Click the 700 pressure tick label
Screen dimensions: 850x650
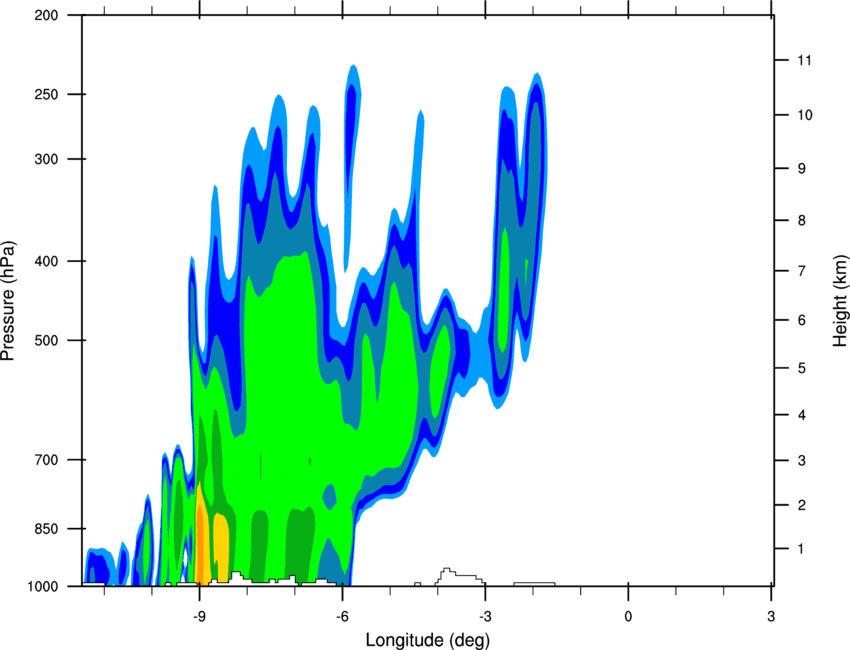point(46,460)
